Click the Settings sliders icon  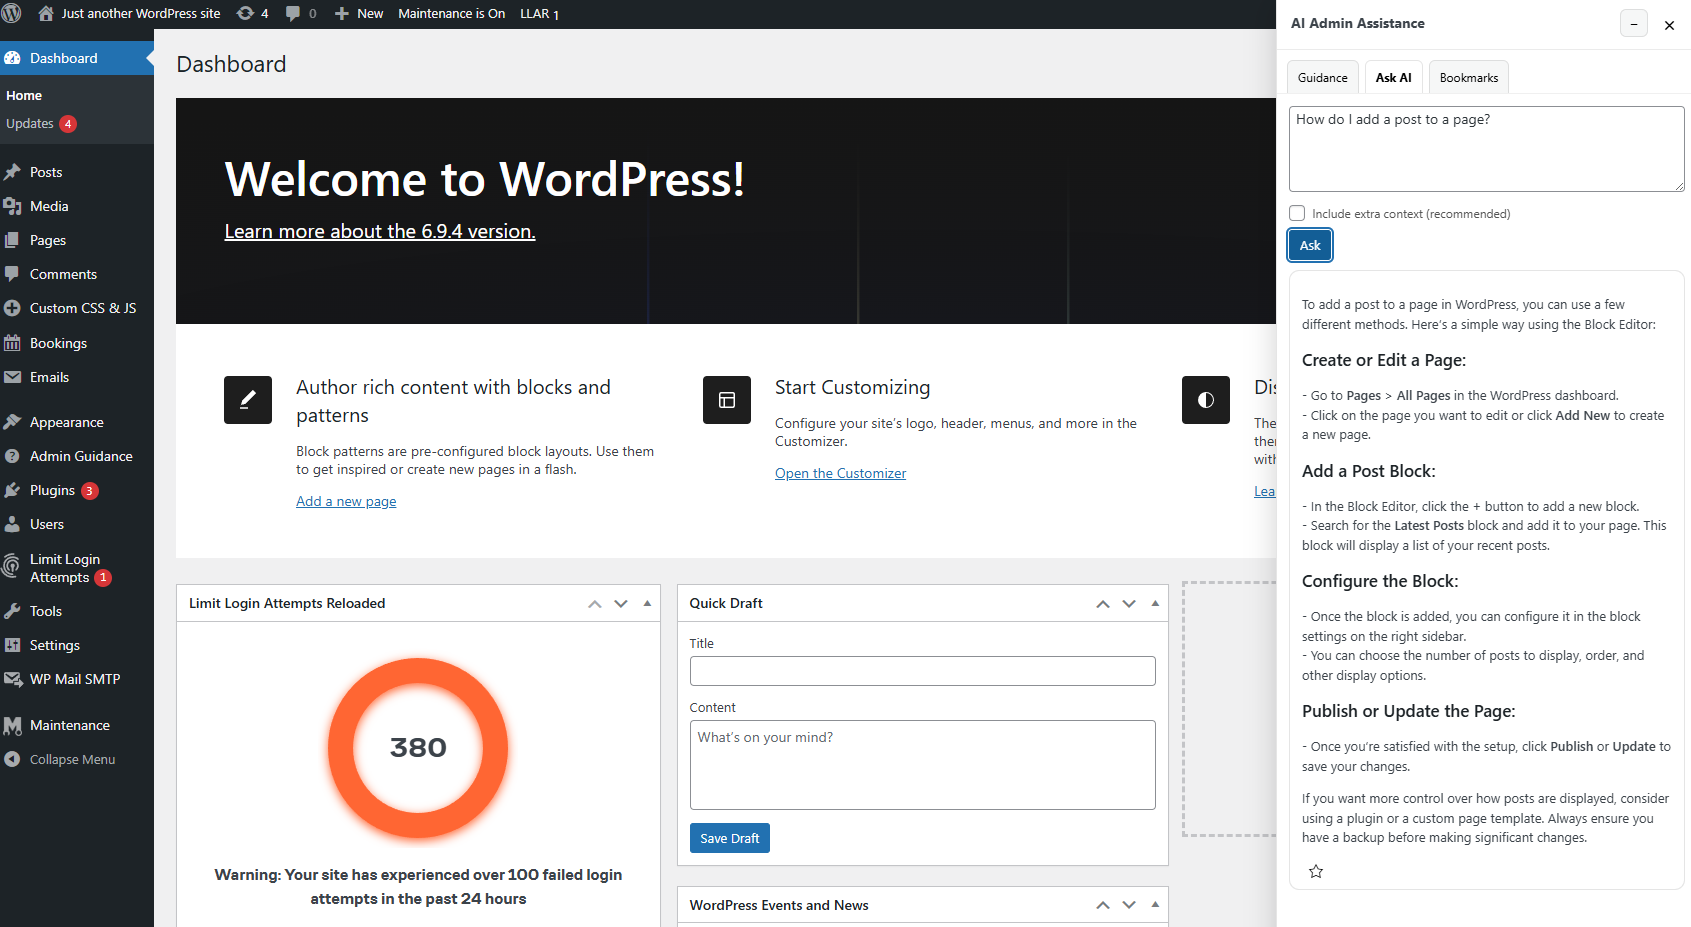point(13,645)
